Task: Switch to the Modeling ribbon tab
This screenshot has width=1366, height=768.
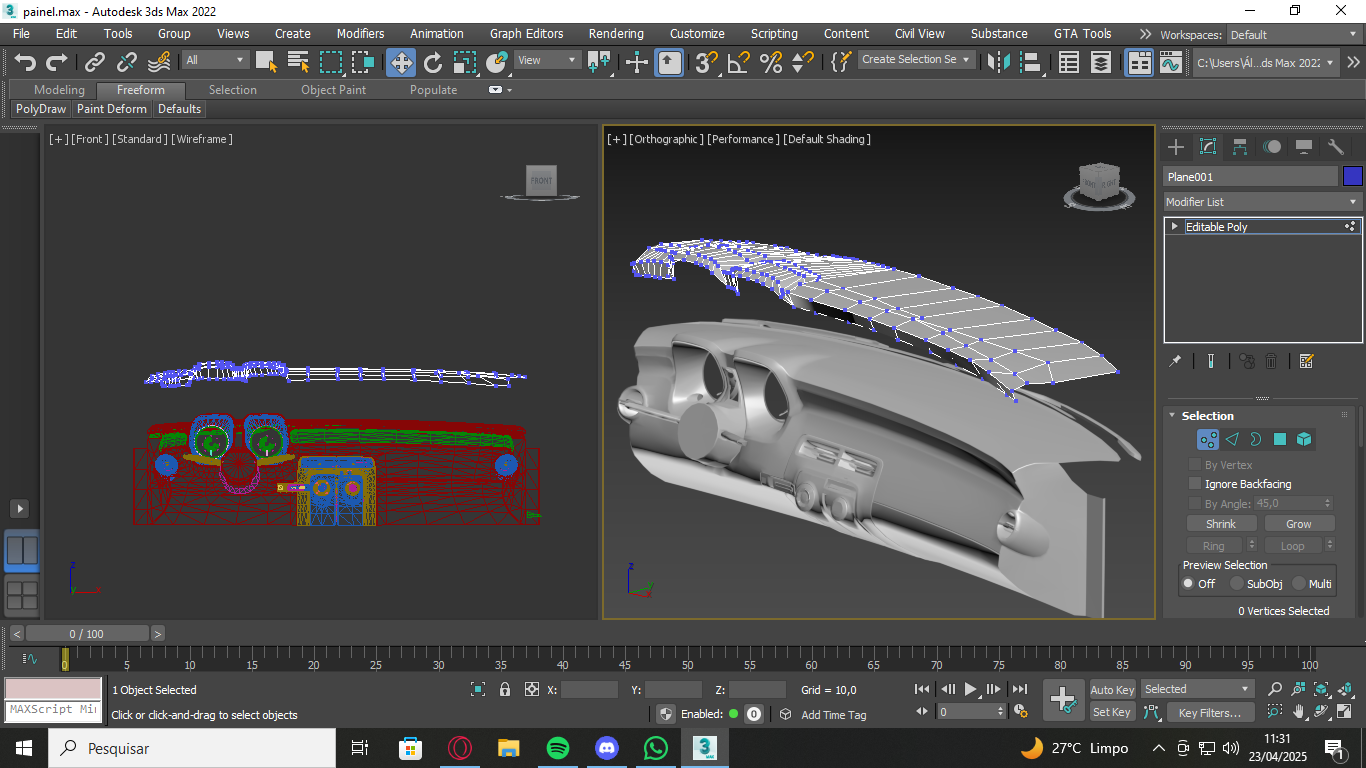Action: (59, 90)
